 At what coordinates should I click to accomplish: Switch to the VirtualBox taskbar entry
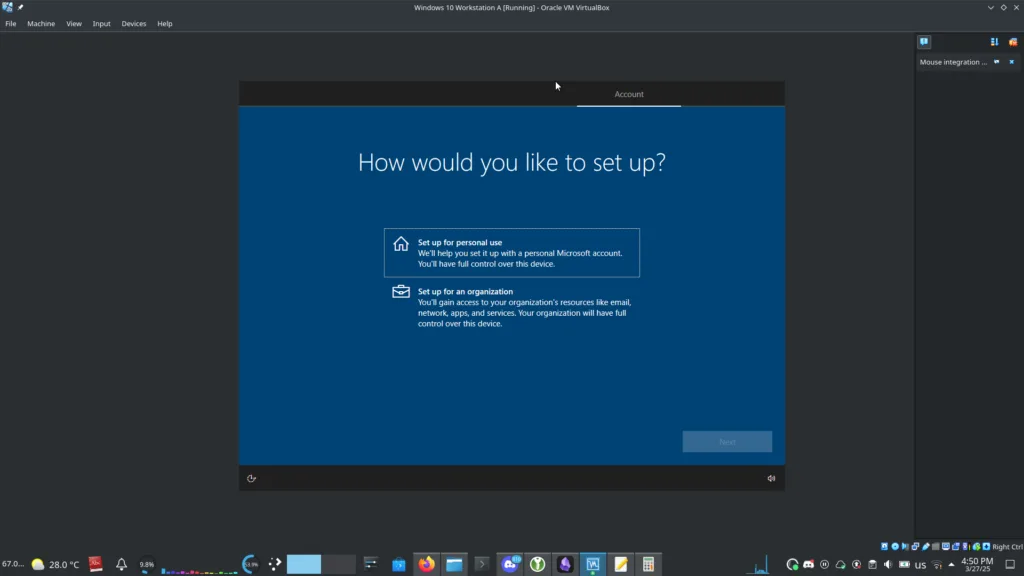(x=593, y=564)
